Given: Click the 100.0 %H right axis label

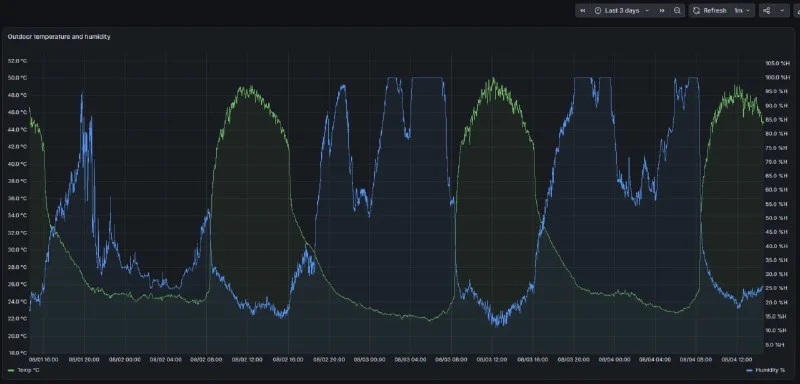Looking at the screenshot, I should [x=777, y=78].
